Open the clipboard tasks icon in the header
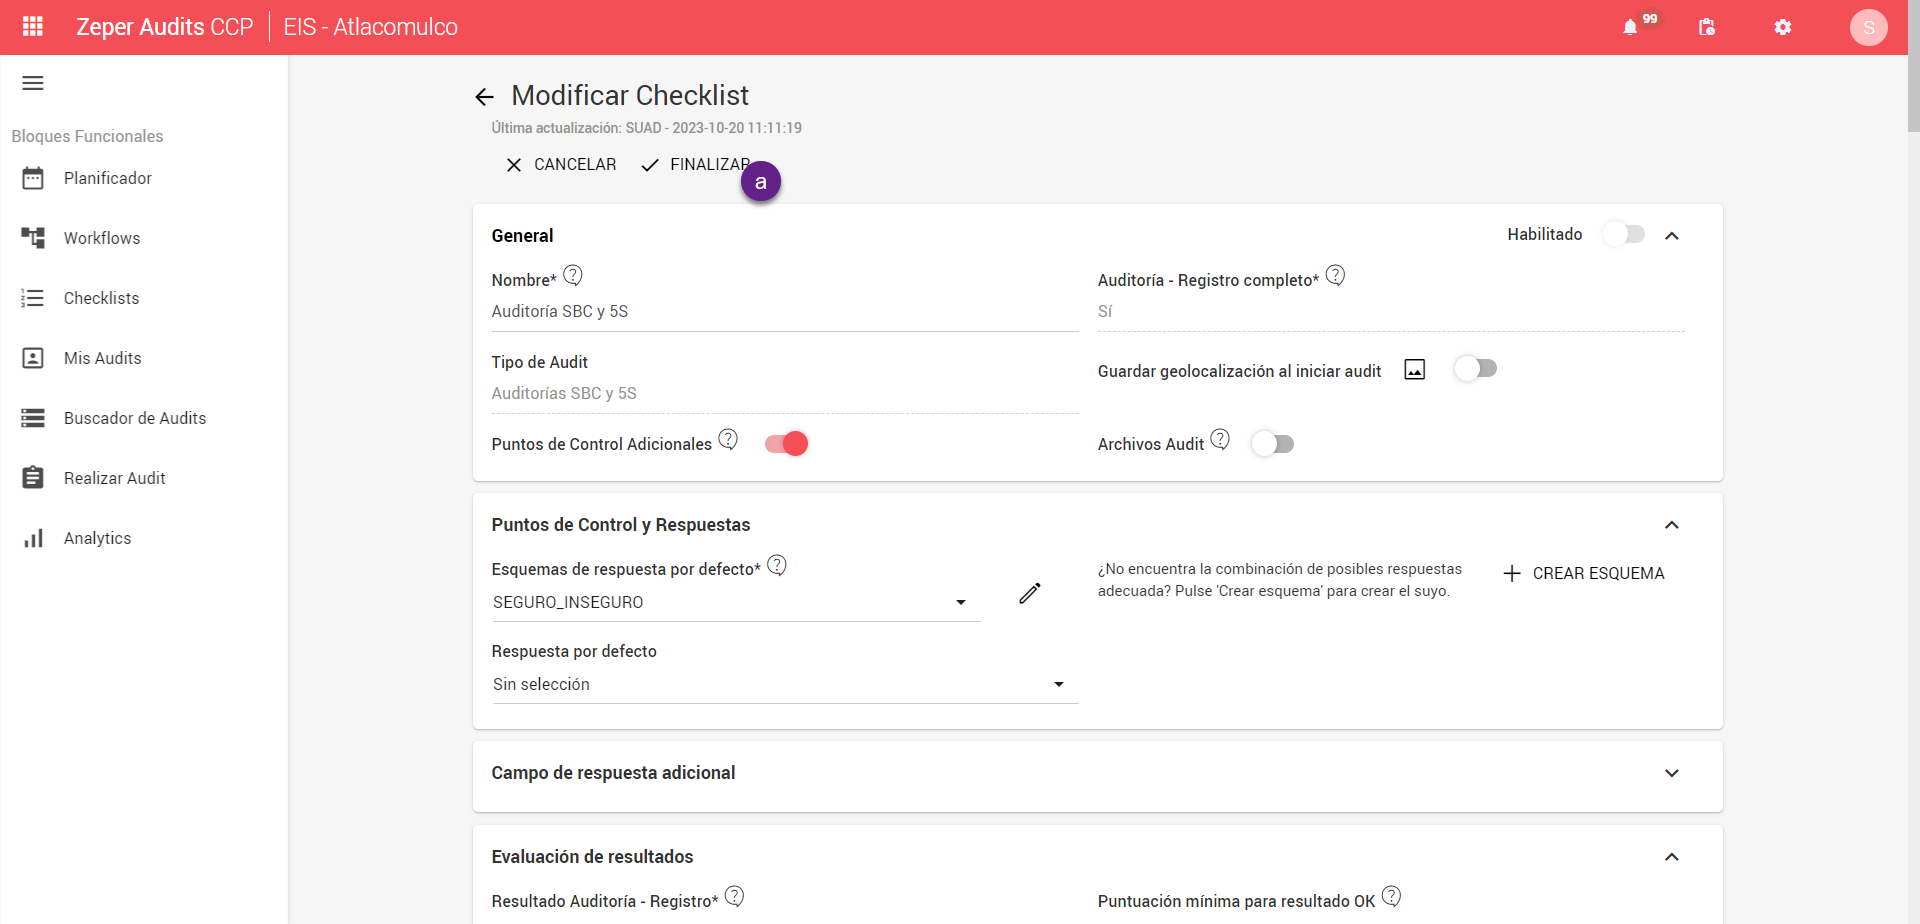The height and width of the screenshot is (924, 1920). [x=1707, y=27]
